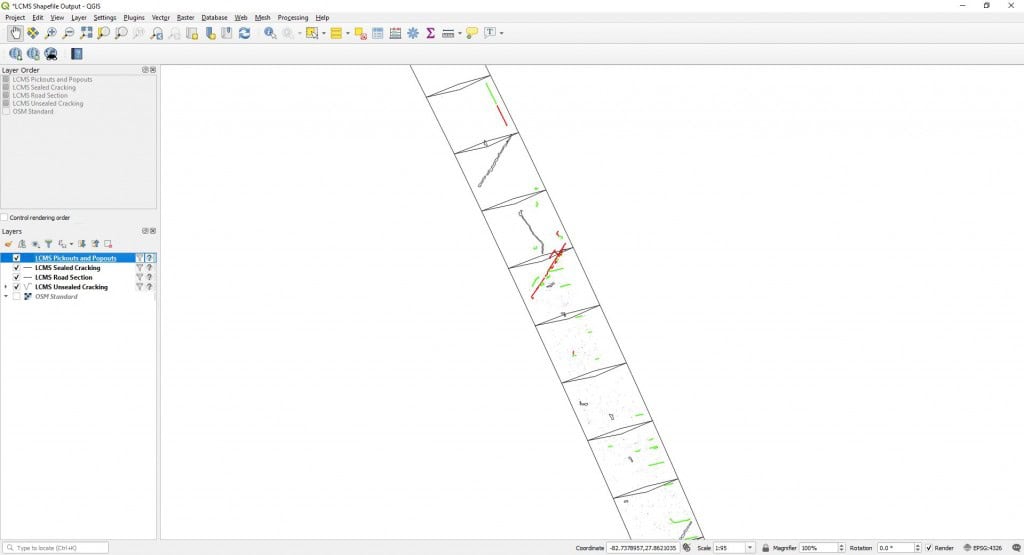Click the Magnifier spin box
The height and width of the screenshot is (555, 1024).
822,548
